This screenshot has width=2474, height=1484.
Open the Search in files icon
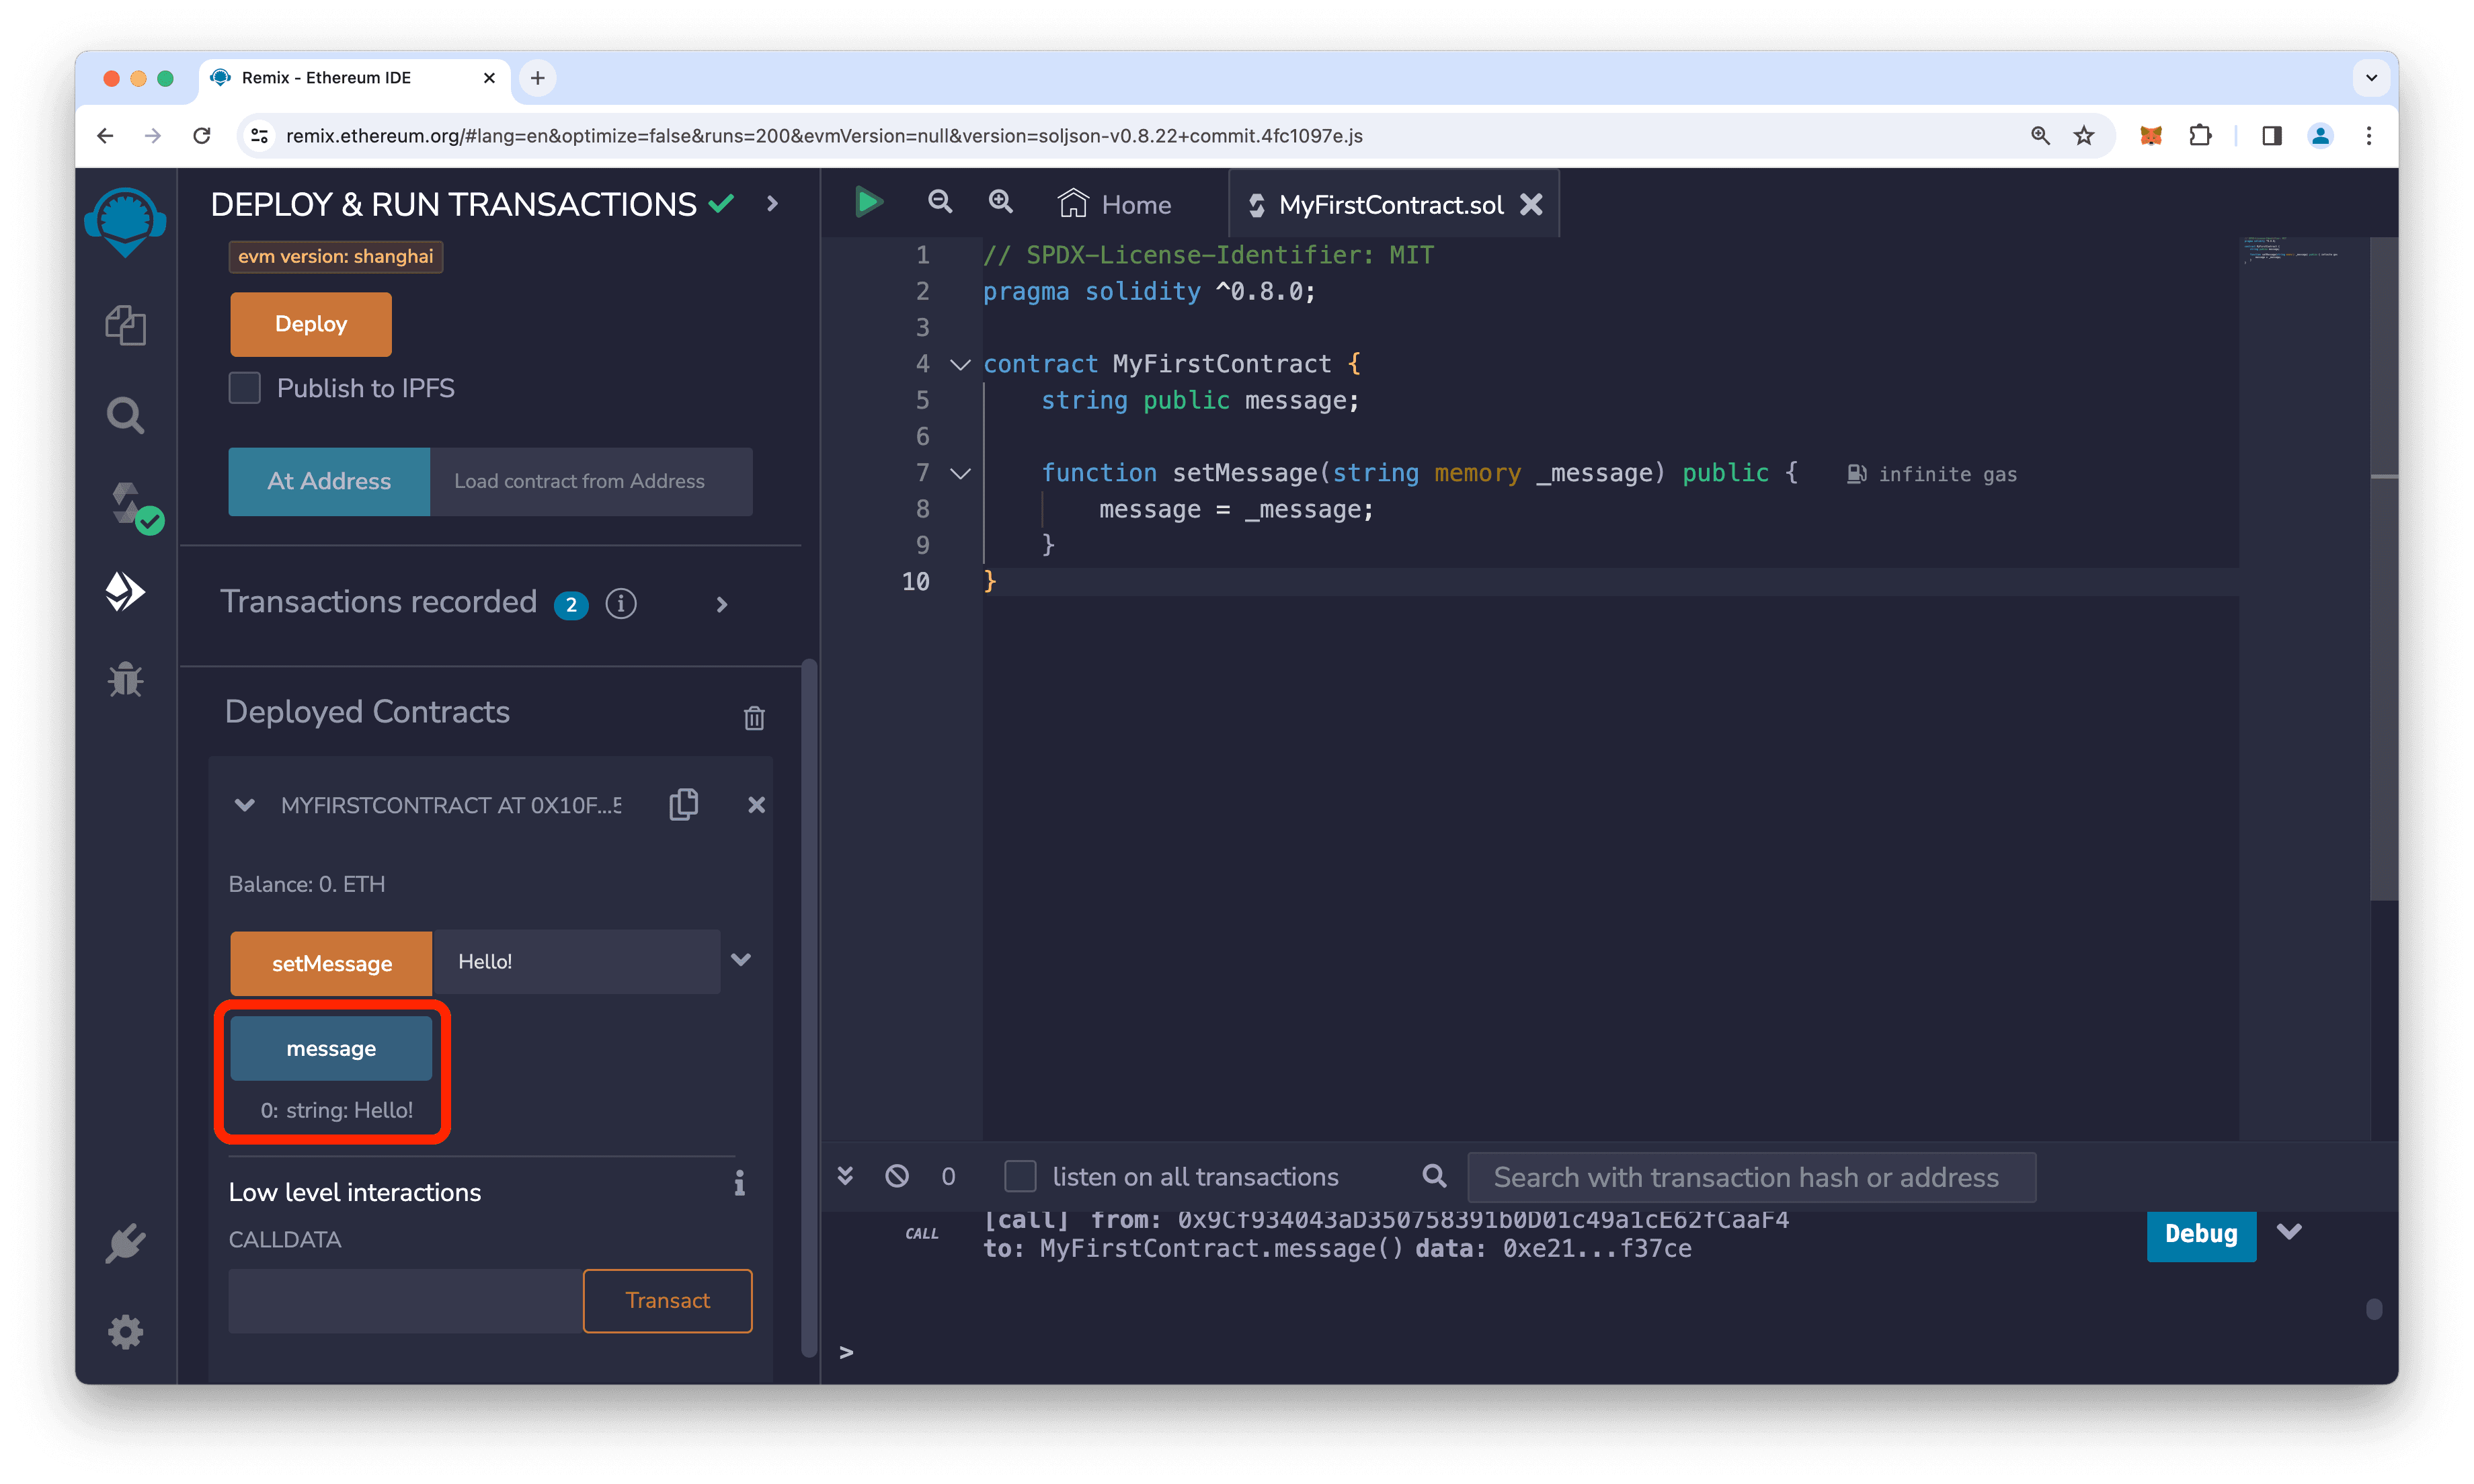125,415
